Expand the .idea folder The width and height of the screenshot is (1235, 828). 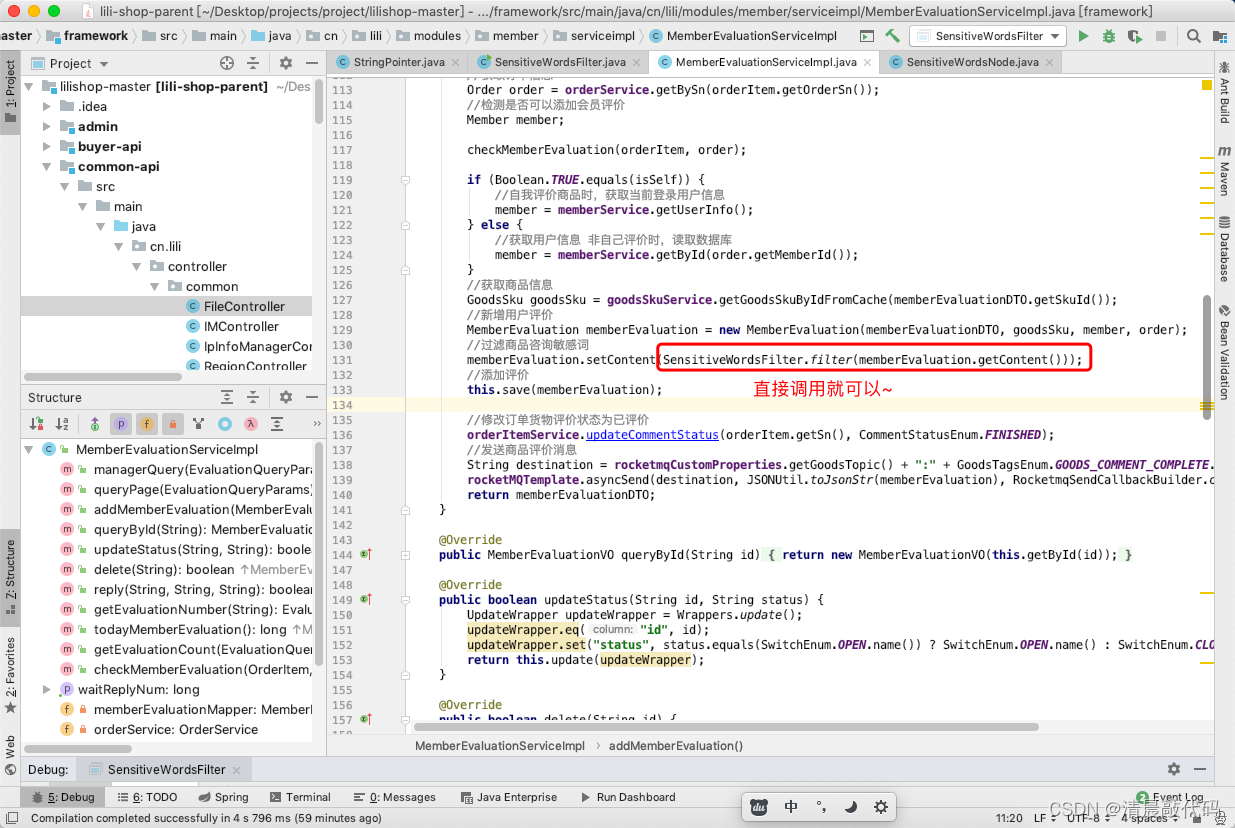point(47,107)
